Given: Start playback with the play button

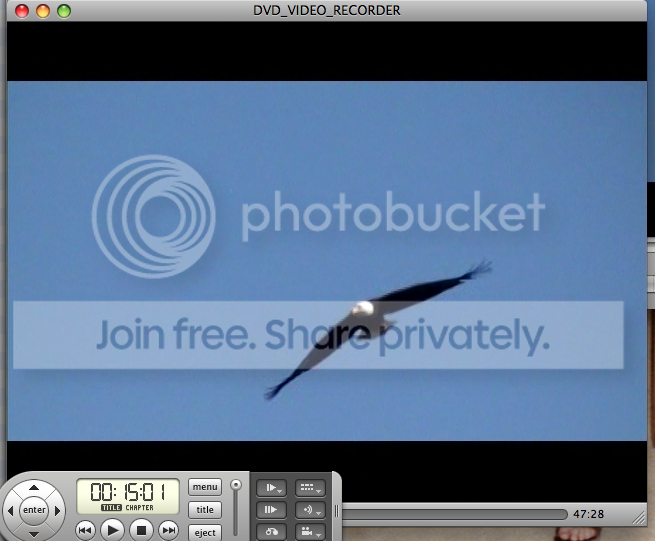Looking at the screenshot, I should 113,530.
